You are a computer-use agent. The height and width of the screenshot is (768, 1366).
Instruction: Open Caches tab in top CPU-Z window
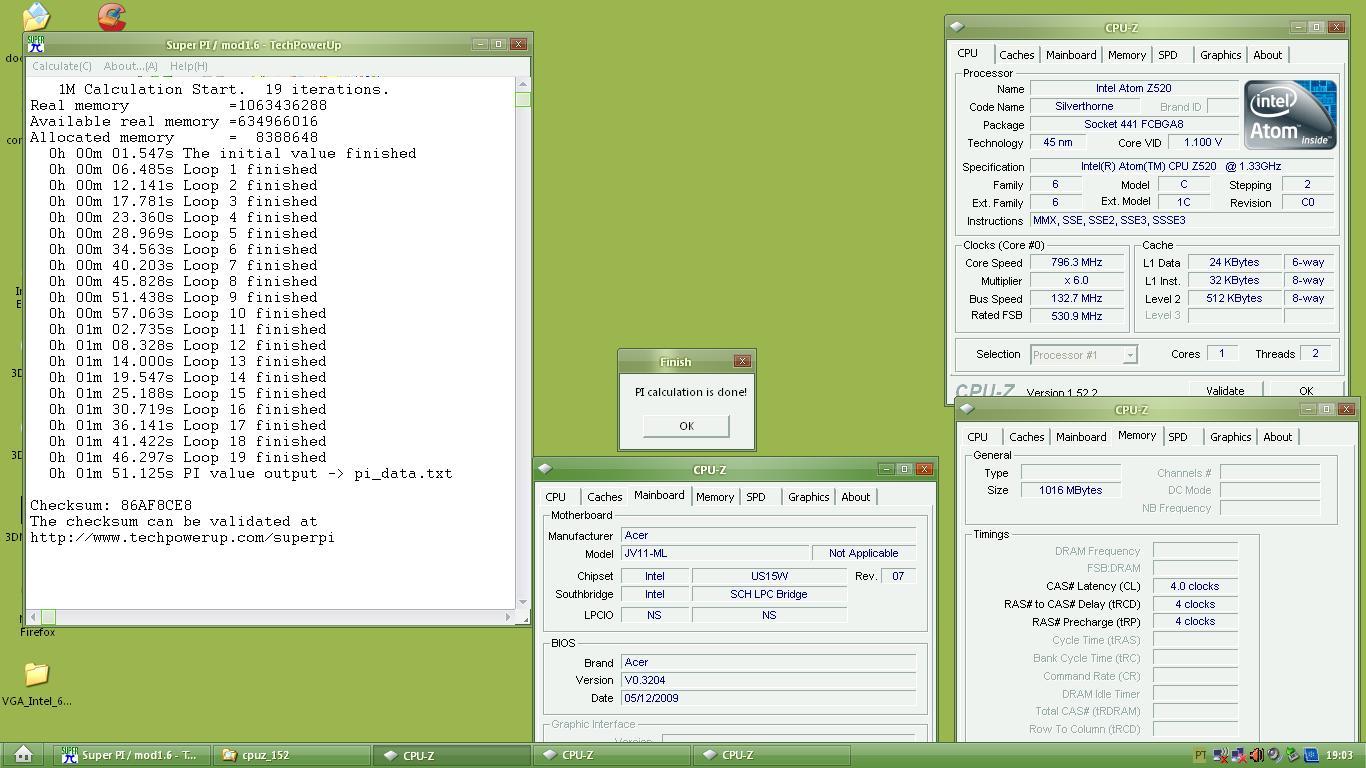(x=1016, y=55)
